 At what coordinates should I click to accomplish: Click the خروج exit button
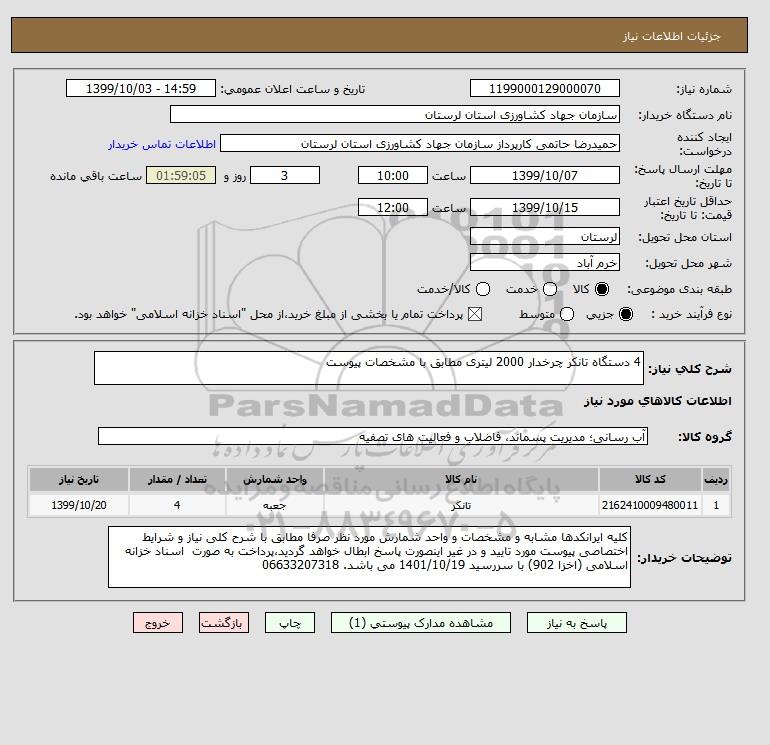coord(158,623)
